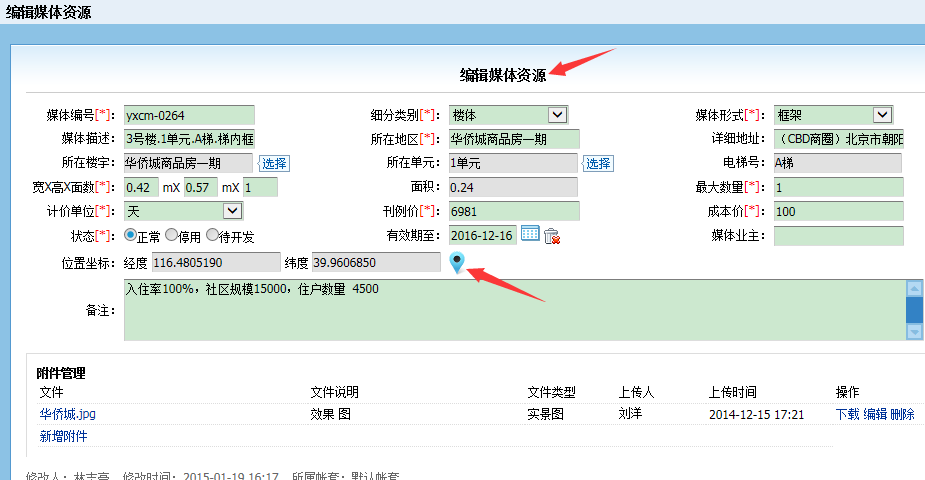
Task: Open the calendar date picker icon
Action: (x=530, y=235)
